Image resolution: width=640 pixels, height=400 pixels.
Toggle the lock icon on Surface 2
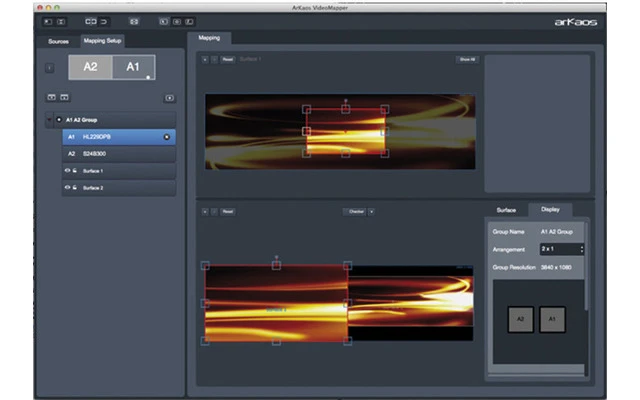(75, 187)
